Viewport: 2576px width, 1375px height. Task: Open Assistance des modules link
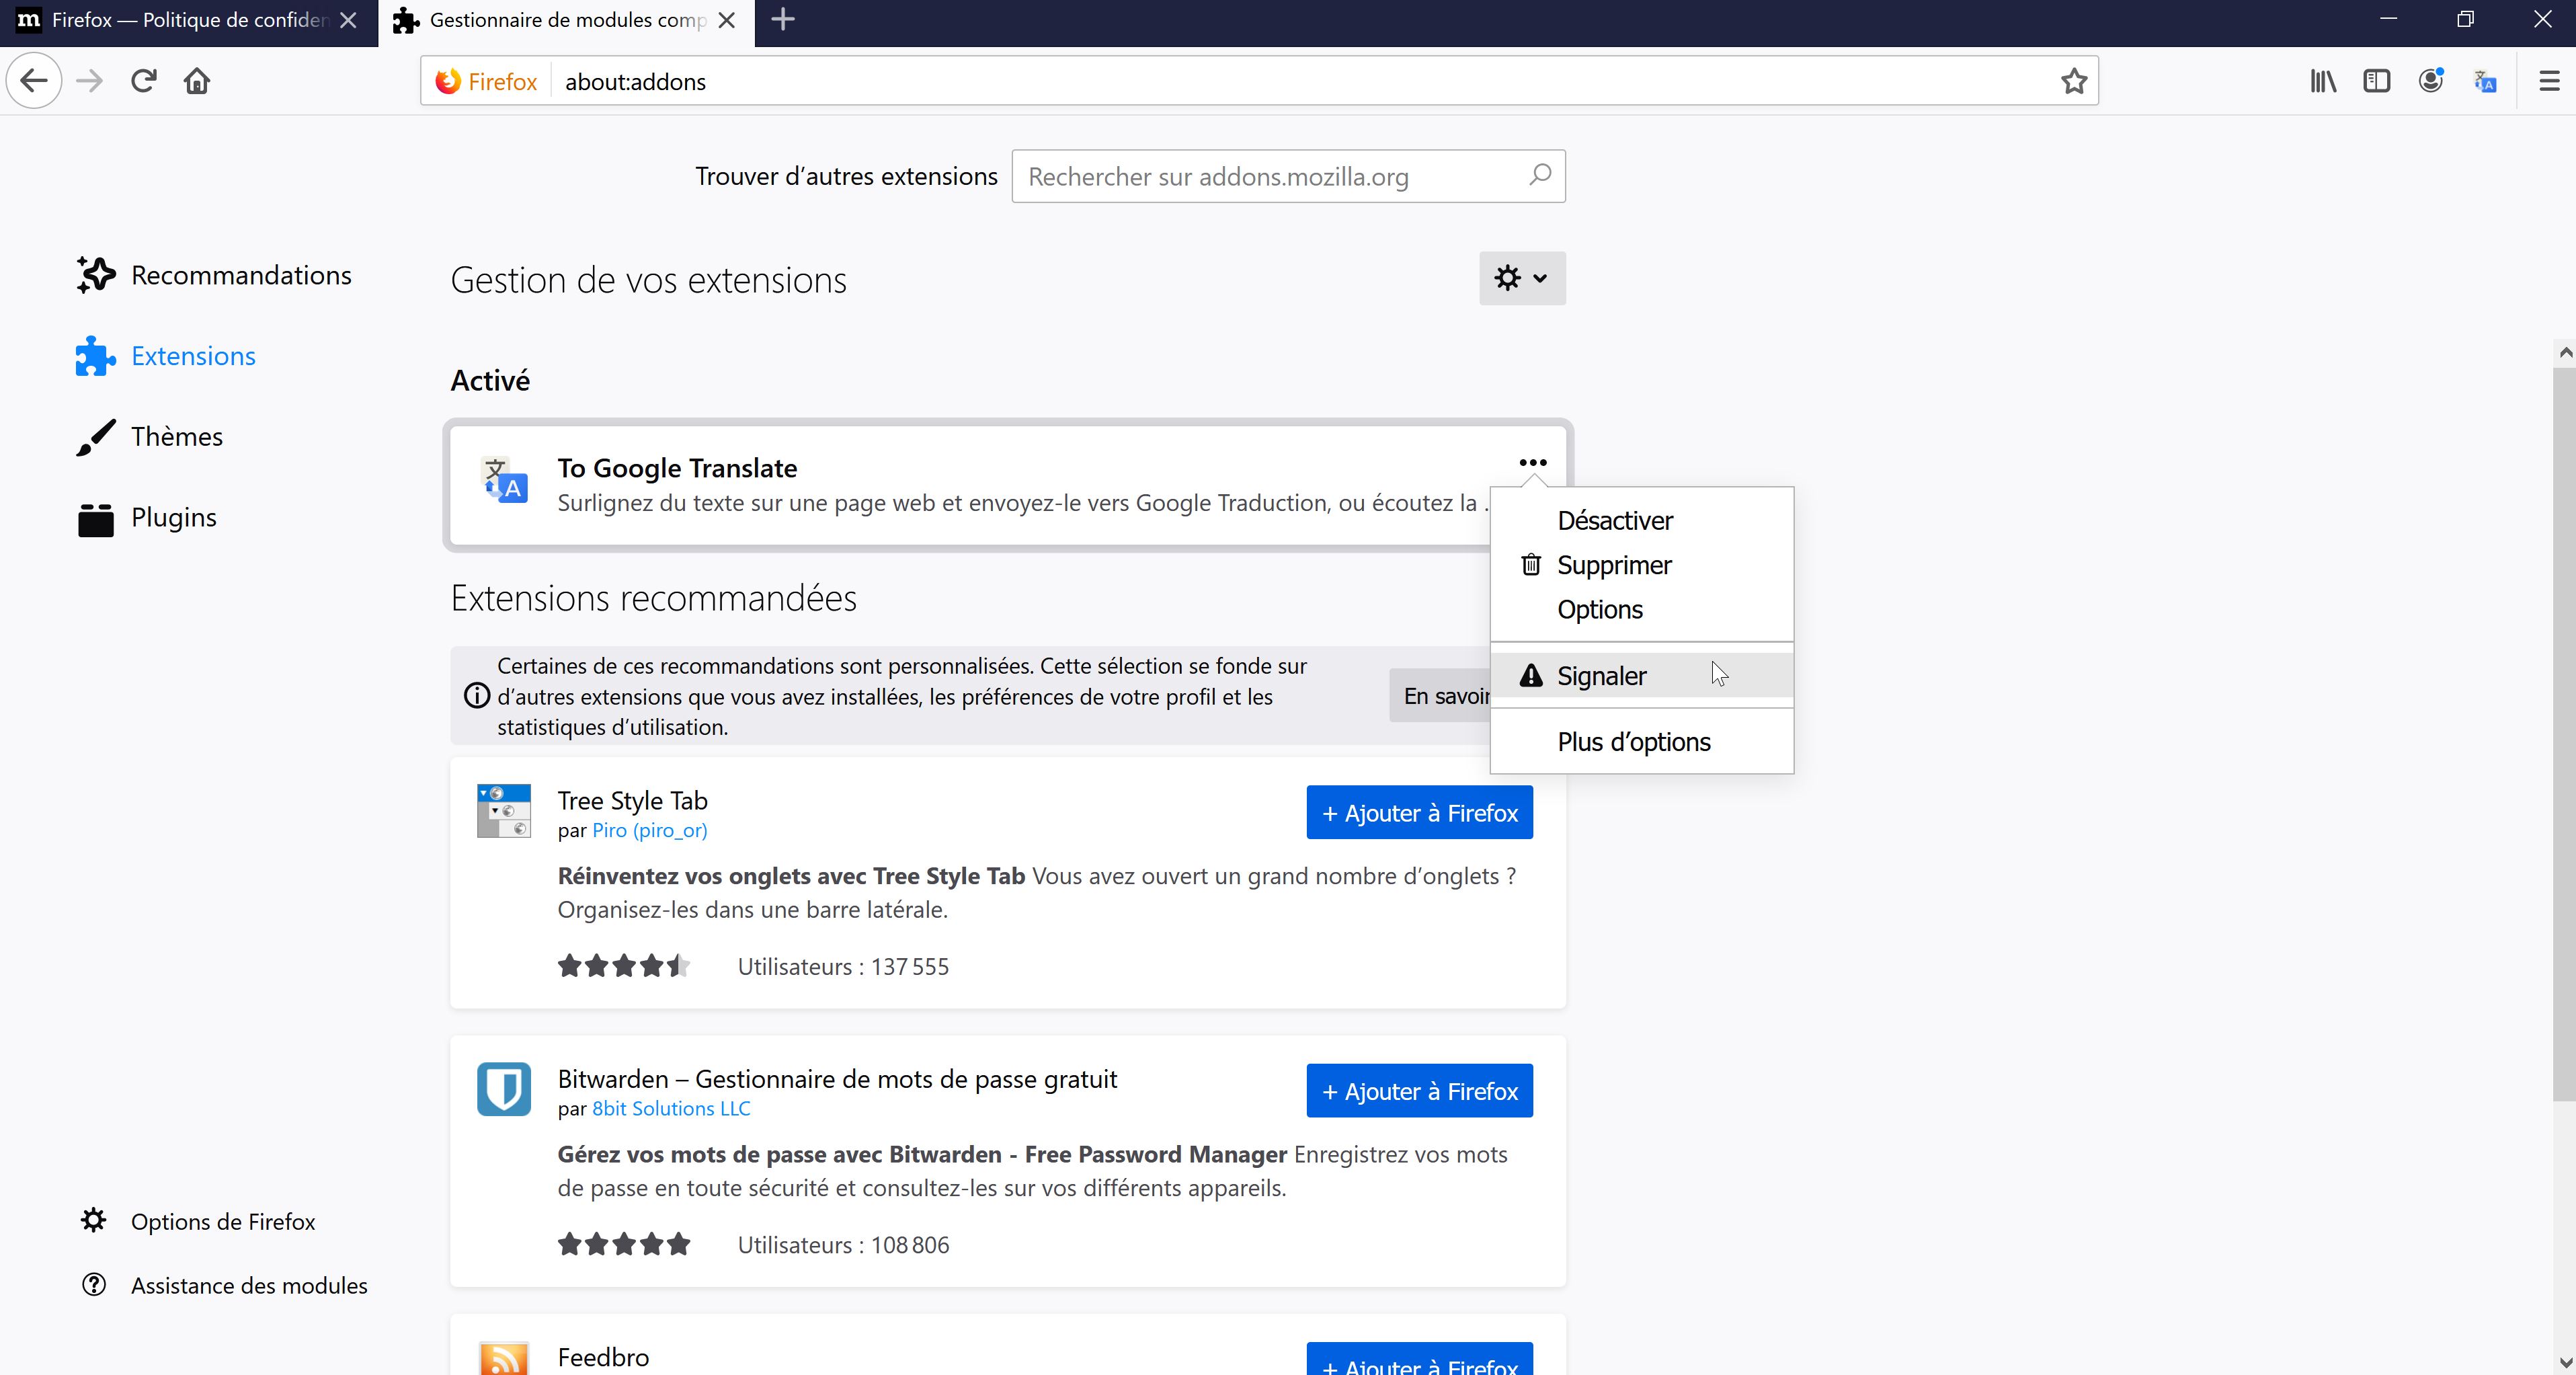tap(224, 1286)
